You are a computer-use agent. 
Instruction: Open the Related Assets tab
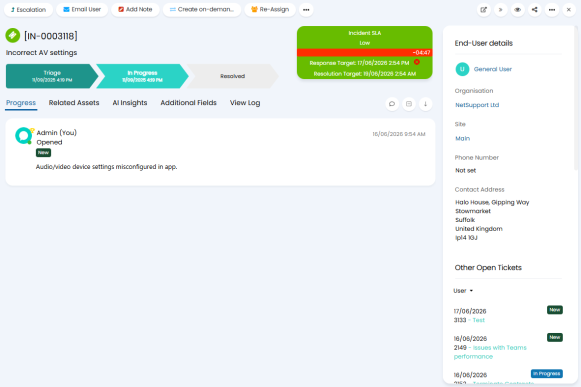(74, 103)
